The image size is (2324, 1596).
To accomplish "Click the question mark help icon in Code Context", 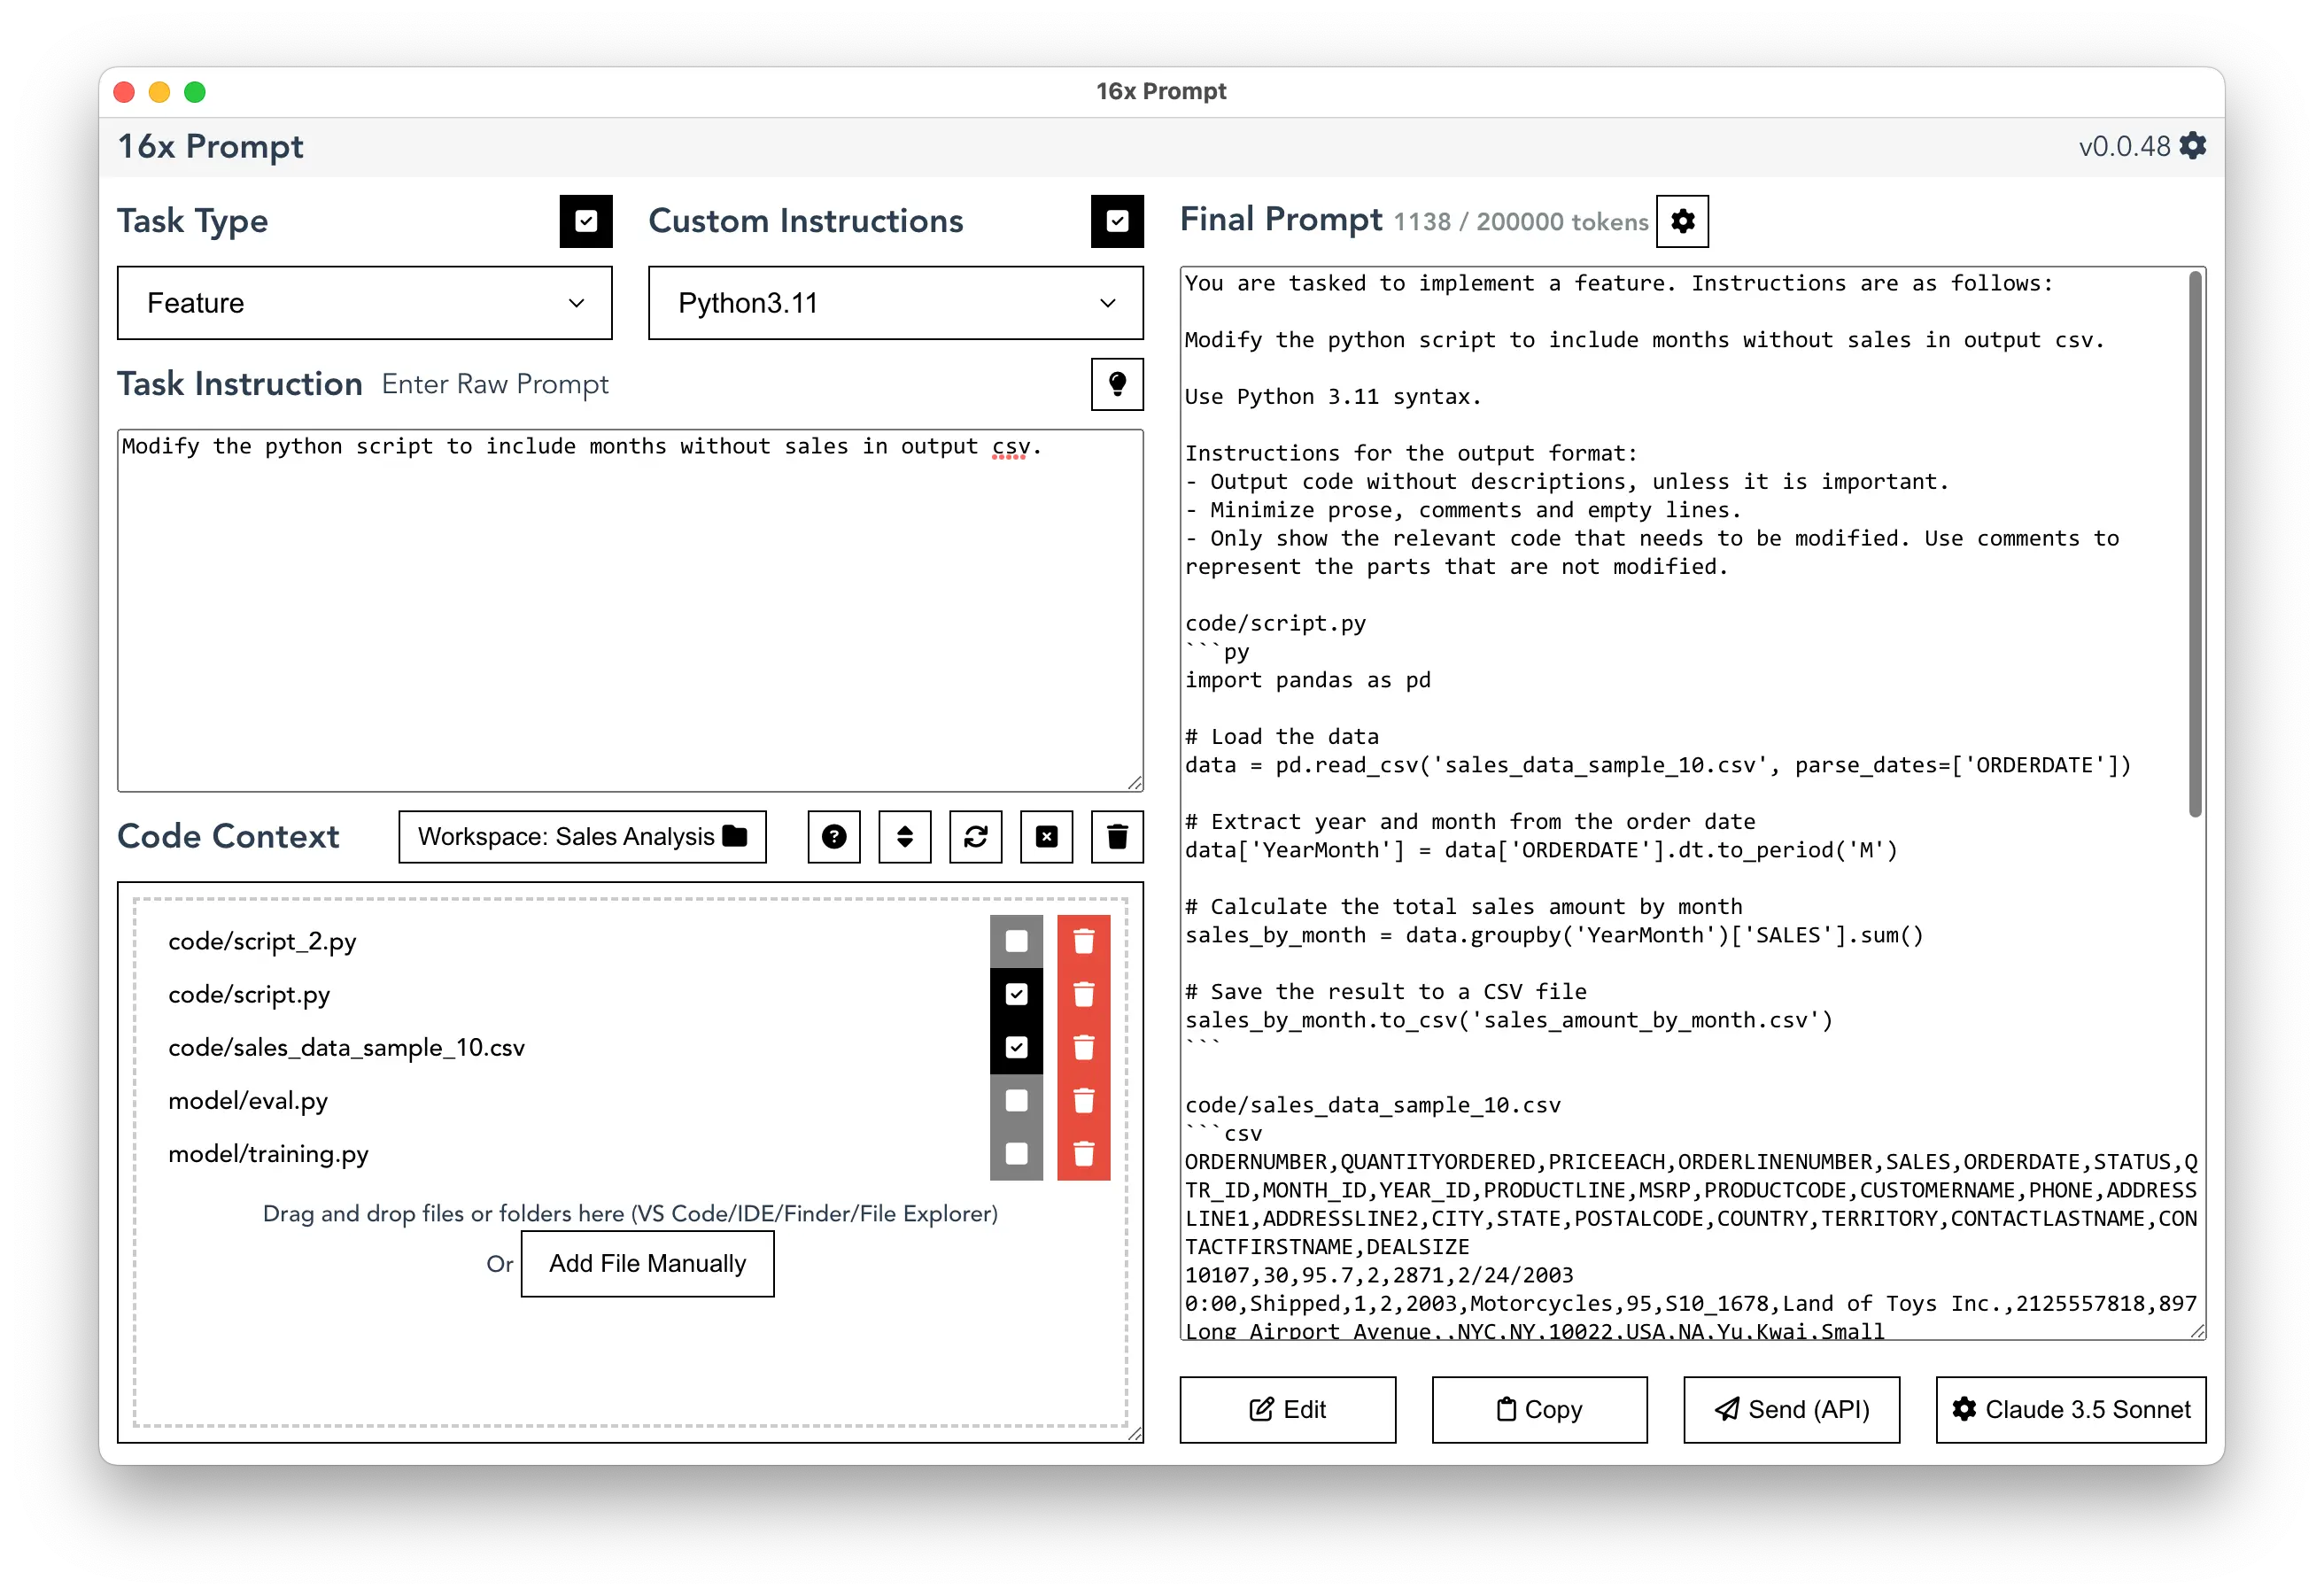I will tap(833, 837).
